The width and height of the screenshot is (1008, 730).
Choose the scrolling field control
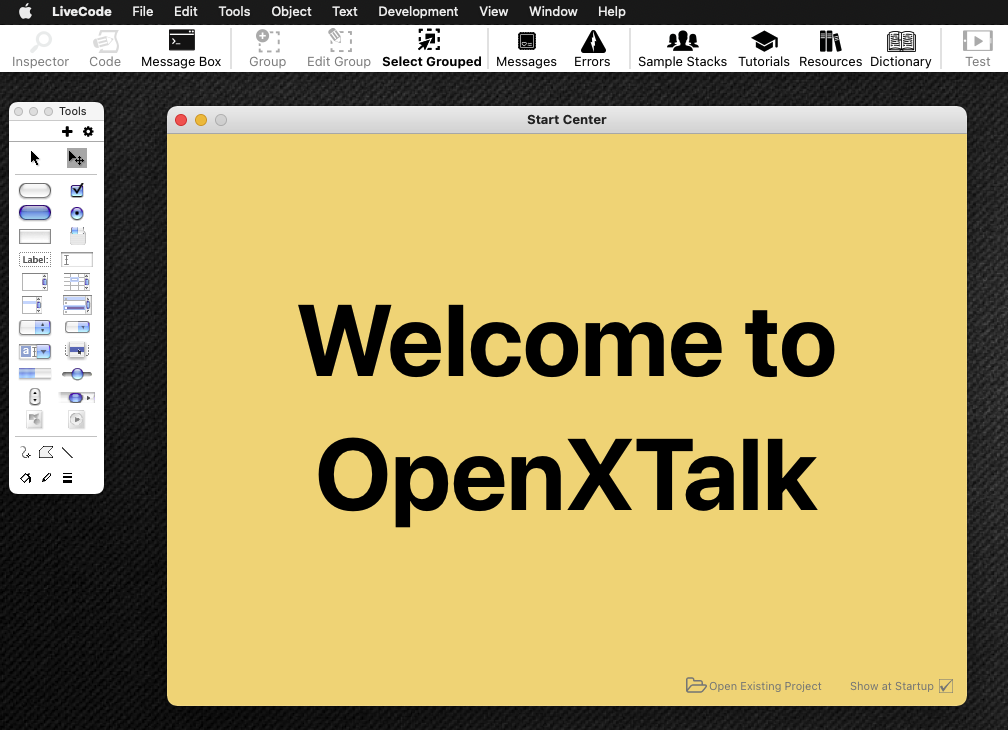[x=35, y=282]
